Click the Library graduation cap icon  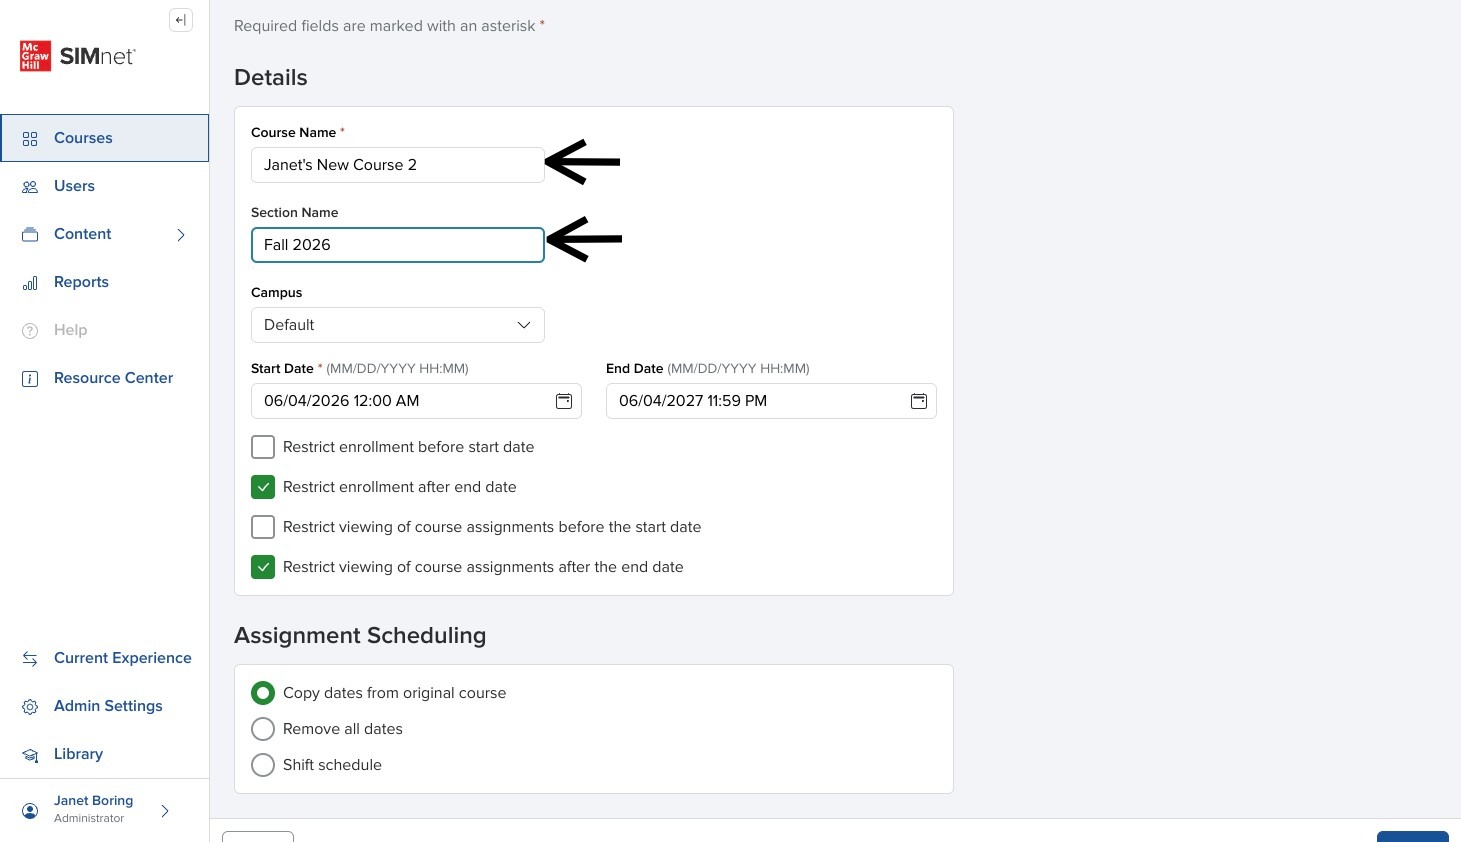point(30,755)
